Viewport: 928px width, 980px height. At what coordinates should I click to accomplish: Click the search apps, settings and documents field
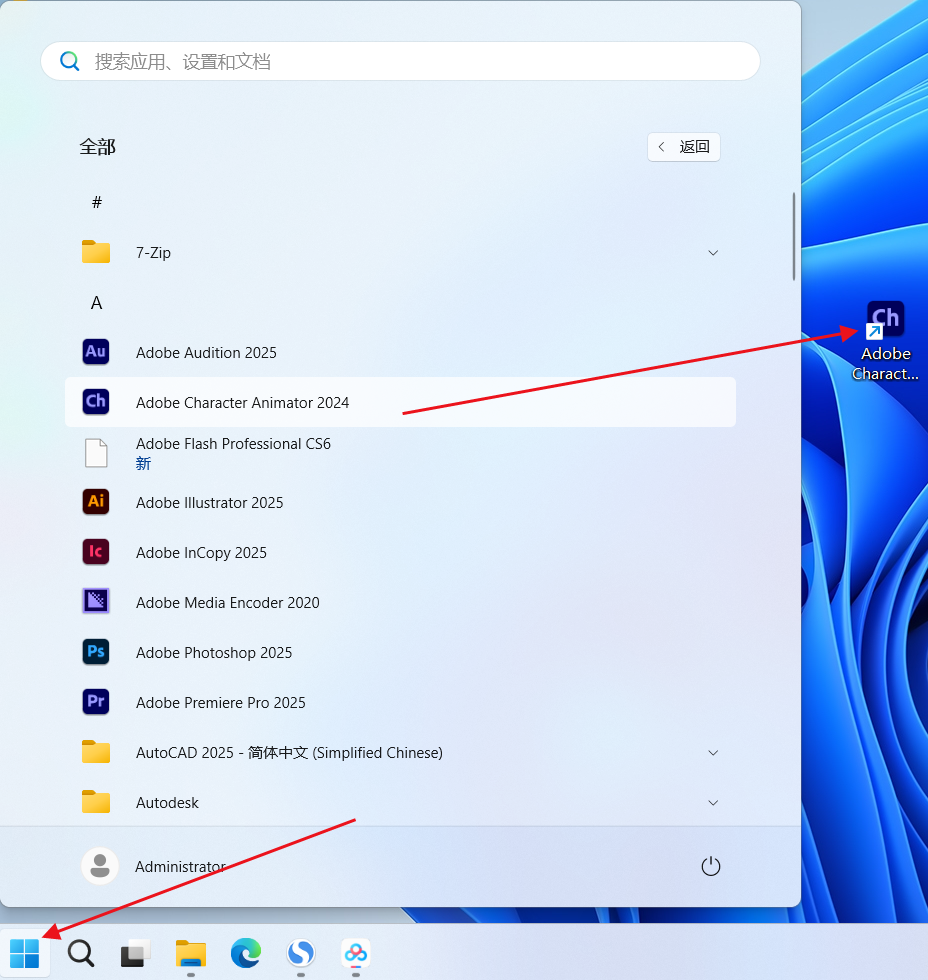400,61
